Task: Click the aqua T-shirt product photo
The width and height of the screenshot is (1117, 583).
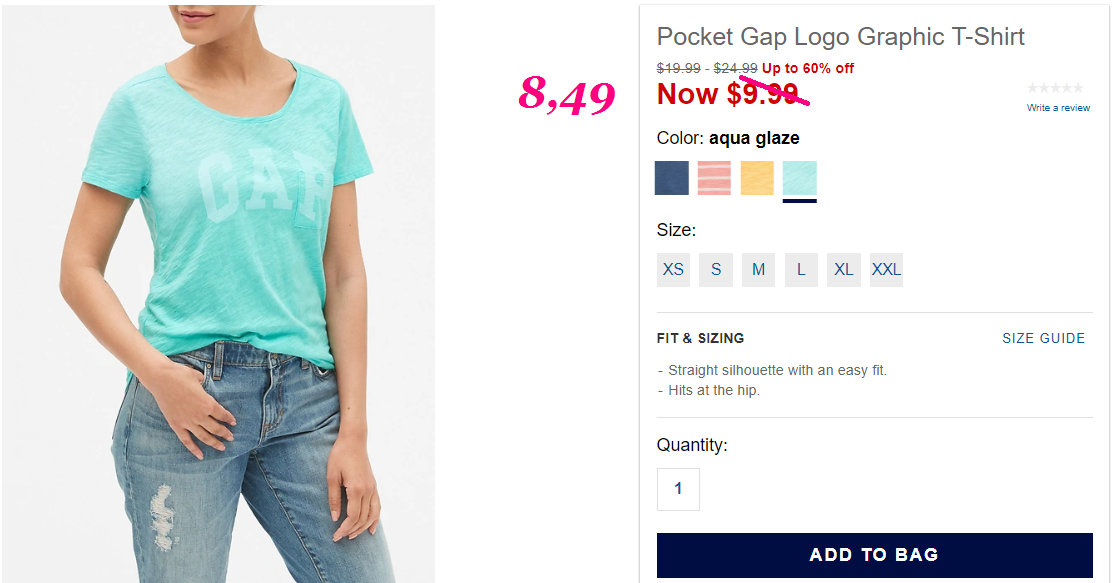Action: pyautogui.click(x=218, y=294)
